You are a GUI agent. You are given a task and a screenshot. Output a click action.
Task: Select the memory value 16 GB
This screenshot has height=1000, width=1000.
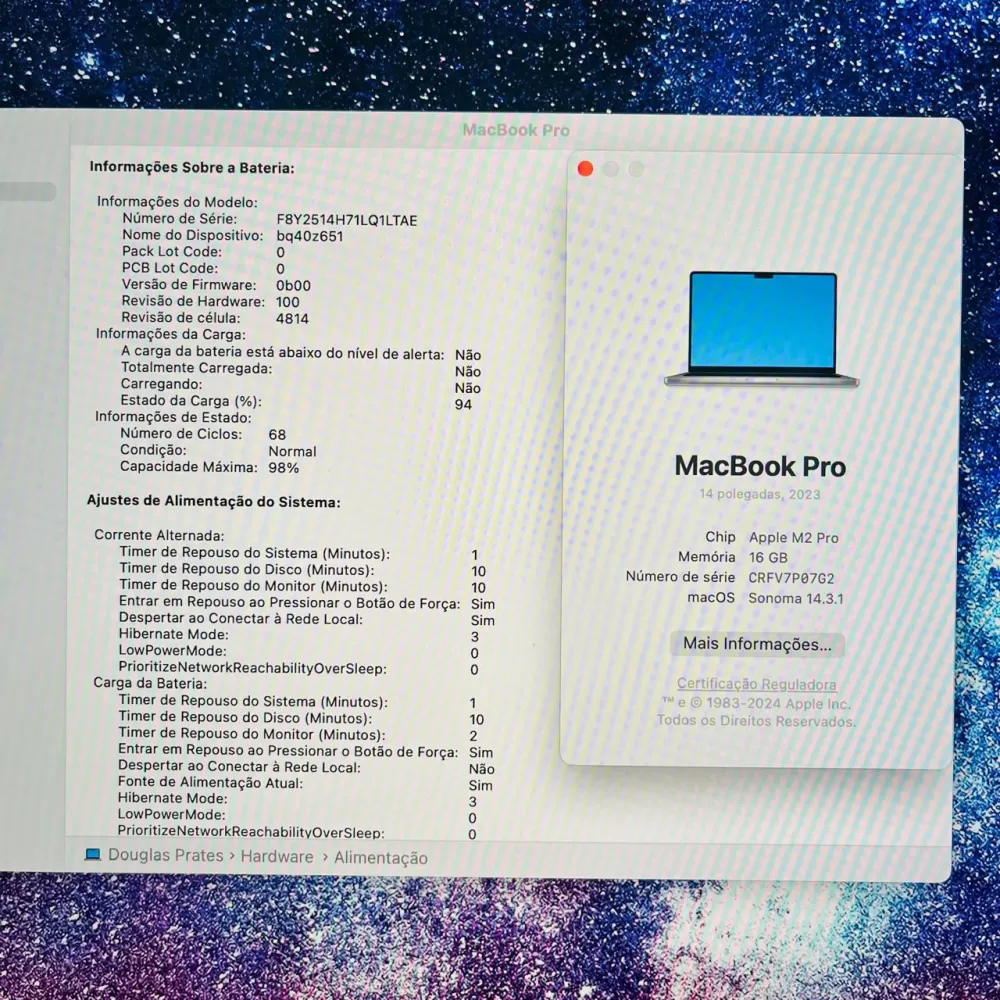pos(768,557)
